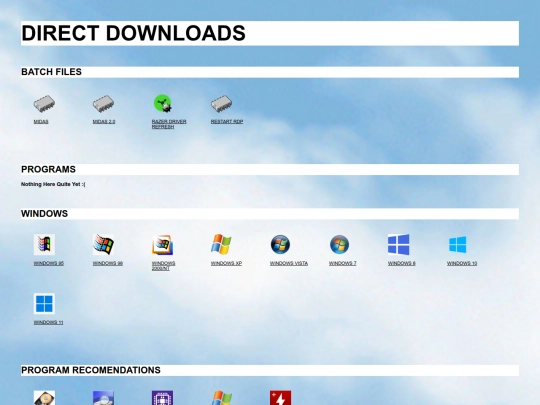Click the Restart RDP chip icon
This screenshot has height=405, width=540.
(221, 104)
